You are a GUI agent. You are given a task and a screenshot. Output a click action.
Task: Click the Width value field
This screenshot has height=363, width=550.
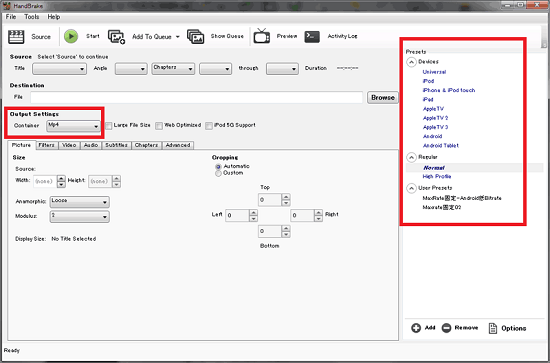click(45, 181)
